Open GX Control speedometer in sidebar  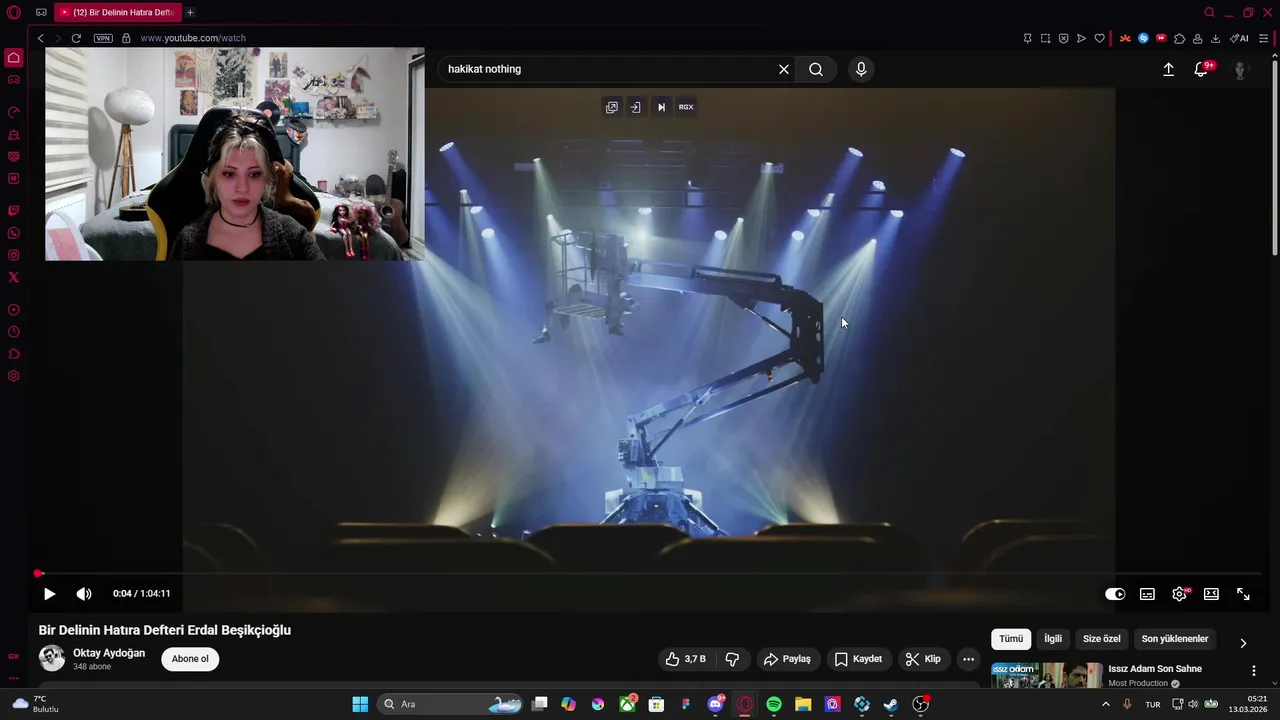coord(14,112)
